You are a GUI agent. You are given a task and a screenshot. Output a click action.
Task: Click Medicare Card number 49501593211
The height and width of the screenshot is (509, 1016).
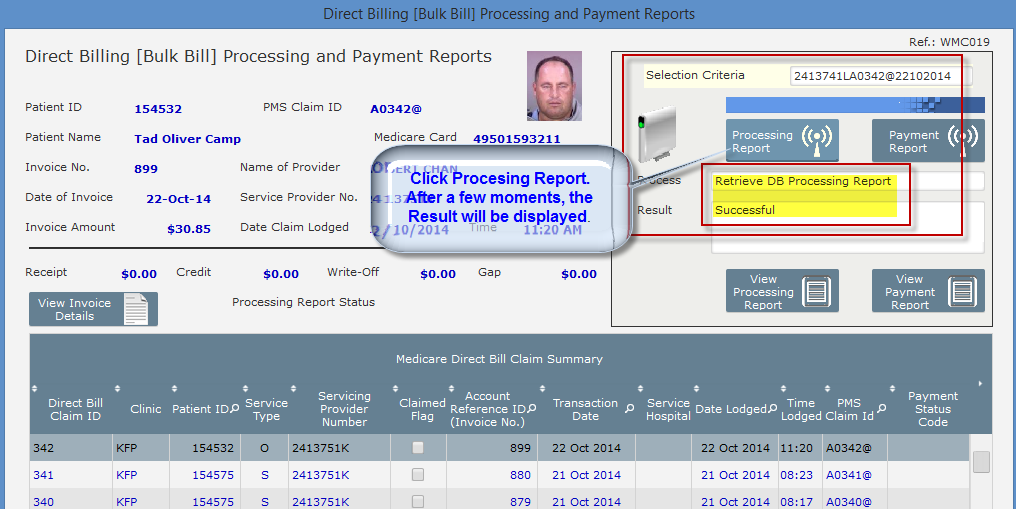(516, 139)
